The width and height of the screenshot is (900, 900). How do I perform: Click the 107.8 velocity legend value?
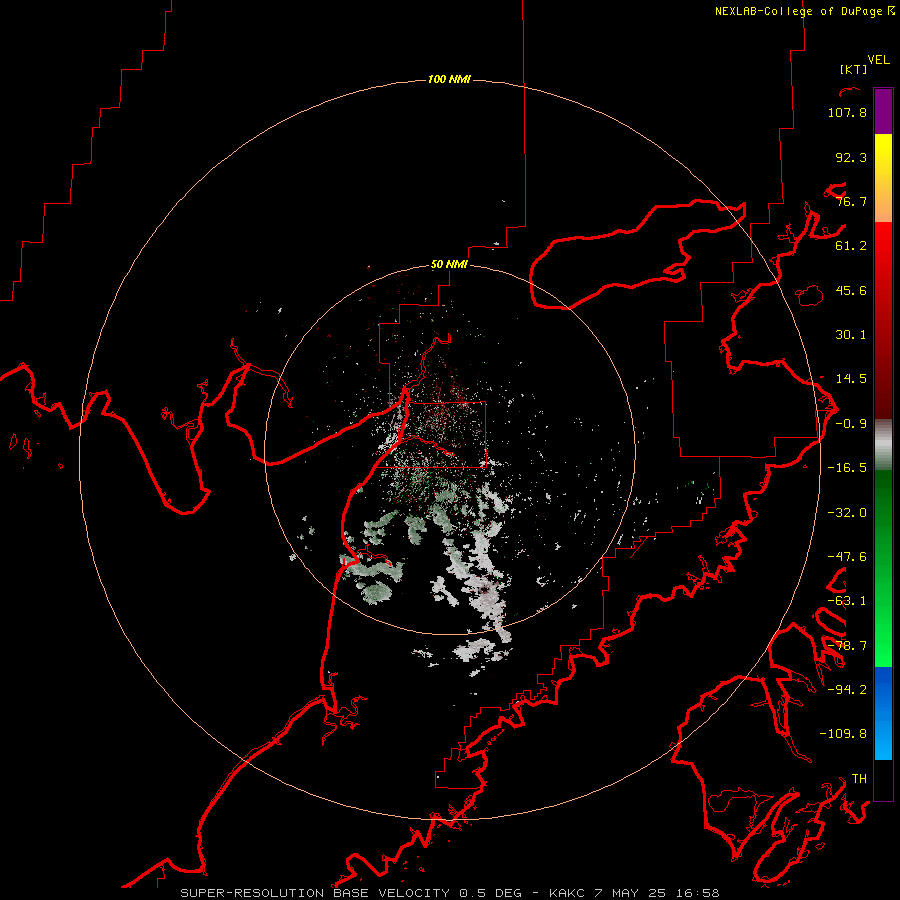847,112
